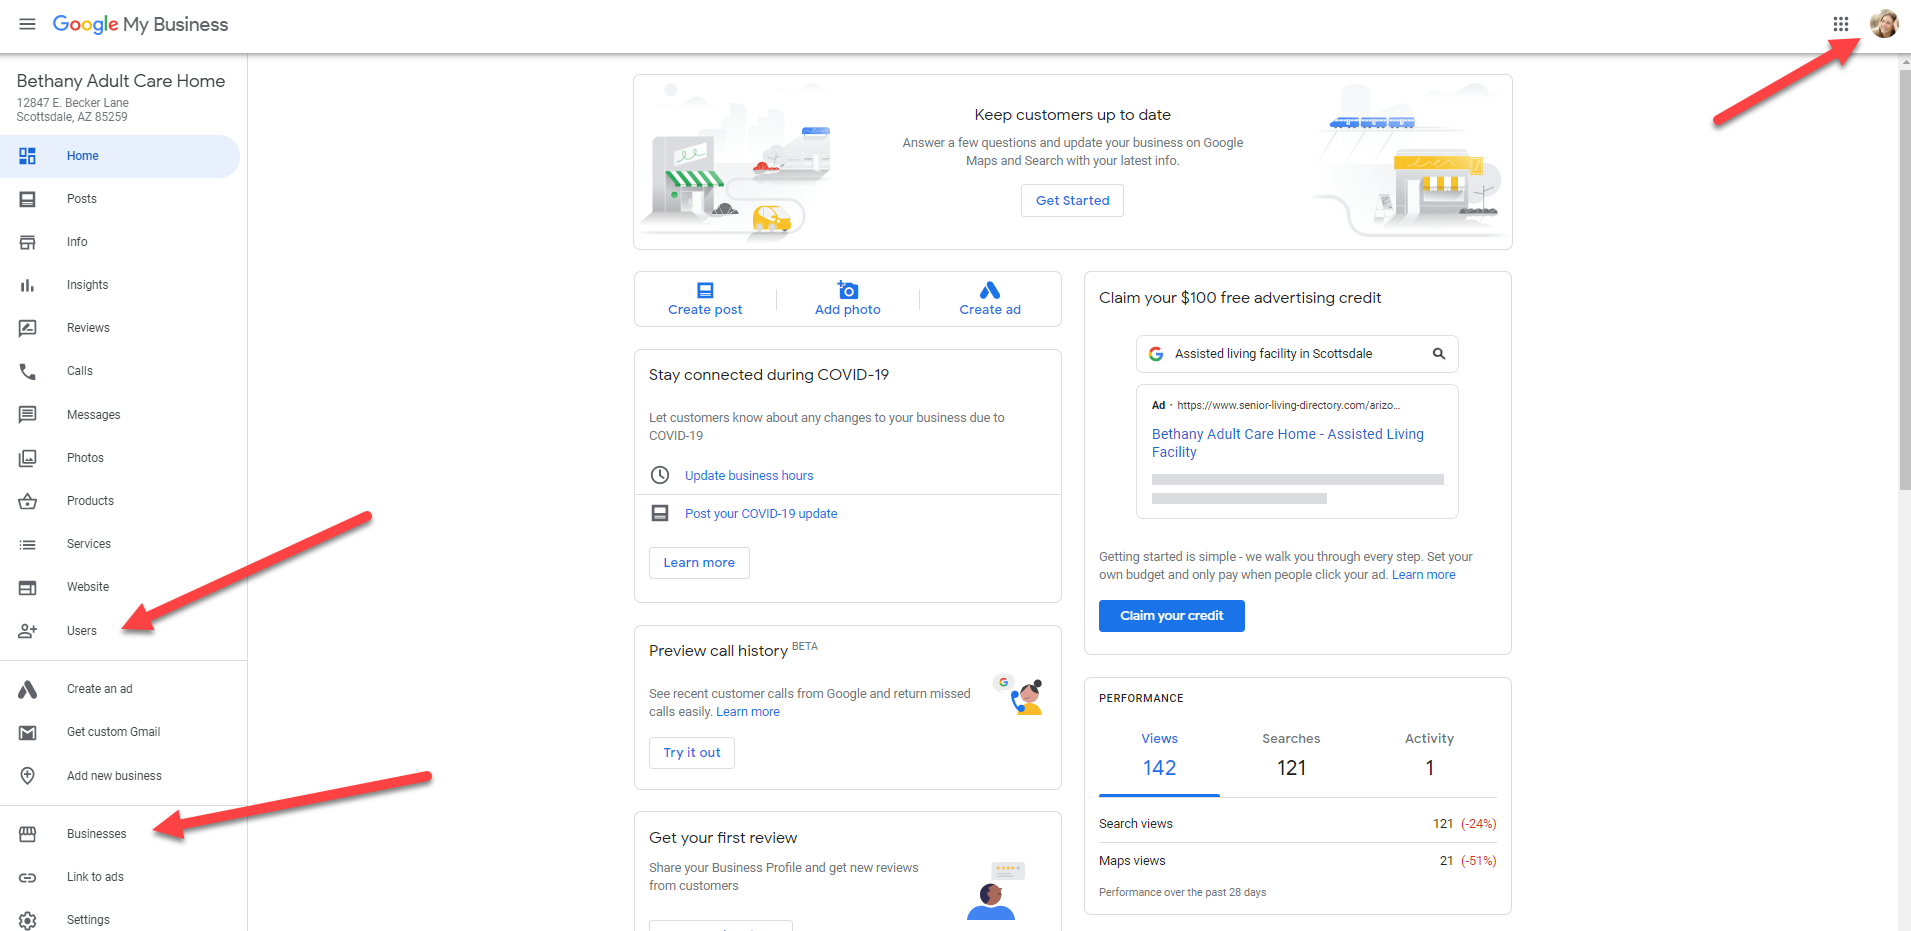Open the Home menu item
The width and height of the screenshot is (1911, 931).
tap(120, 156)
